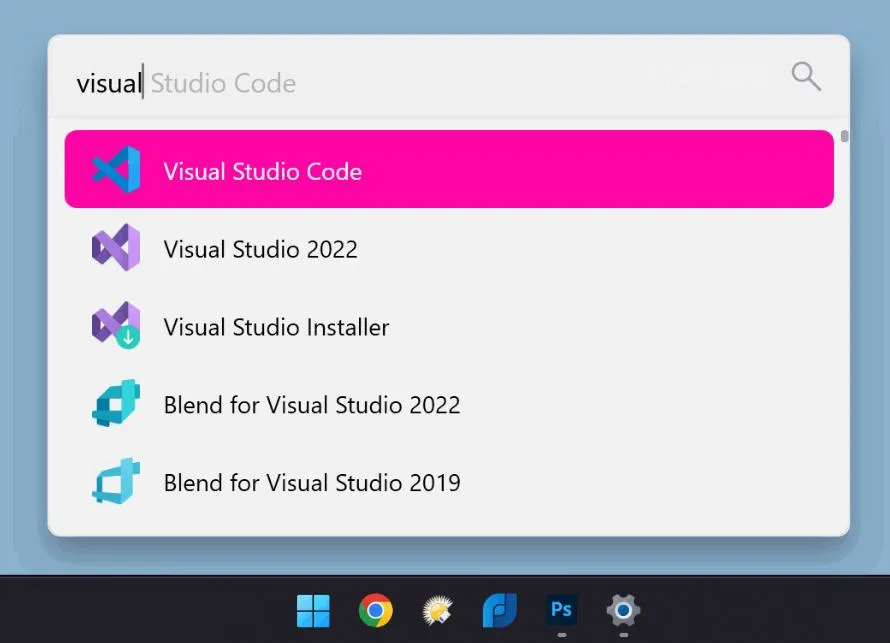Viewport: 890px width, 643px height.
Task: Click the Visual Studio Installer icon
Action: click(116, 325)
